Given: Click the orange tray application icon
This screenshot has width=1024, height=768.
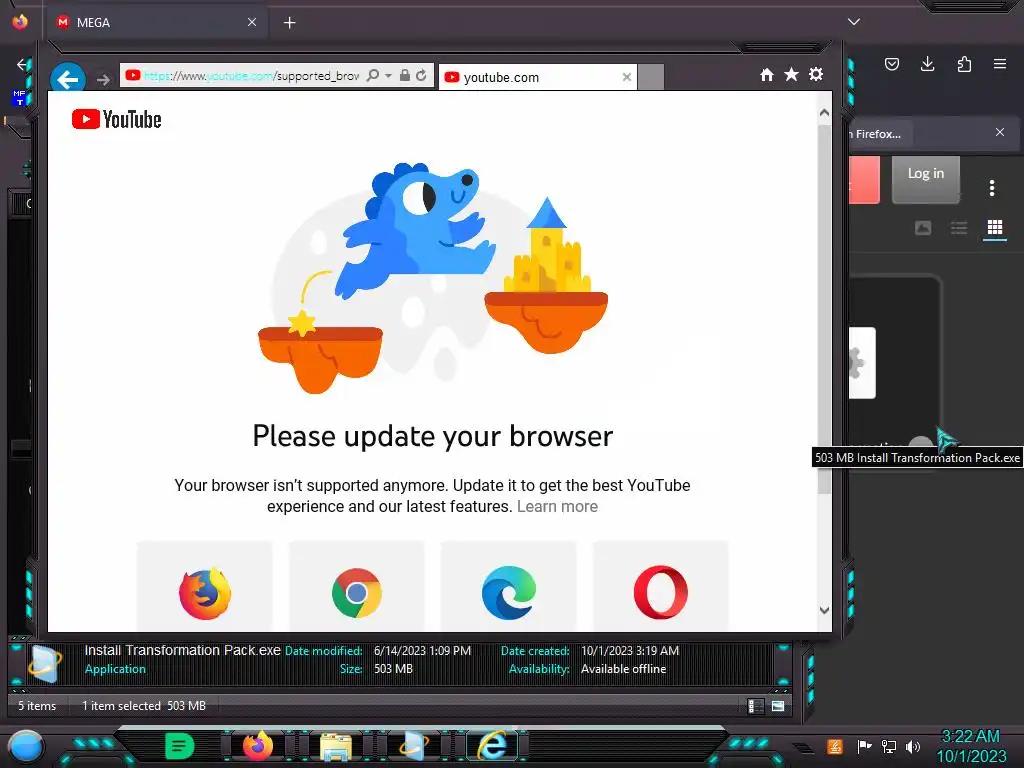Looking at the screenshot, I should [x=834, y=746].
